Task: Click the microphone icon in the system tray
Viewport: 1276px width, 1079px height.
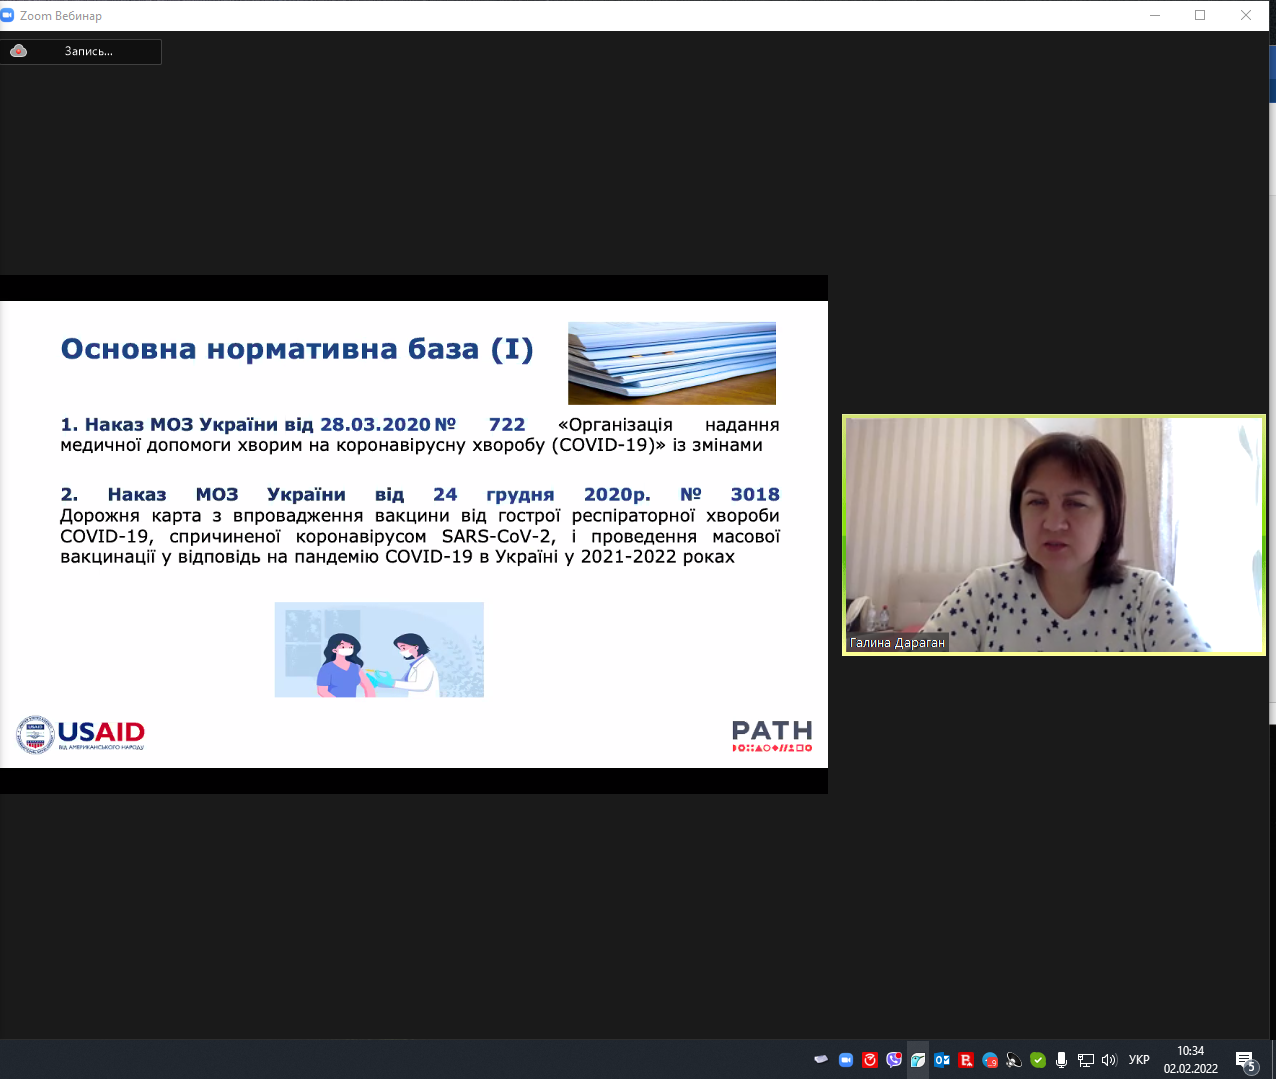Action: pyautogui.click(x=1062, y=1060)
